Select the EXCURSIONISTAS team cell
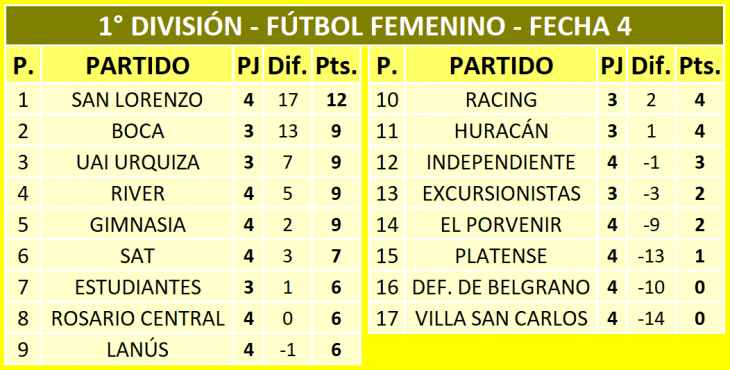The width and height of the screenshot is (730, 370). click(501, 193)
